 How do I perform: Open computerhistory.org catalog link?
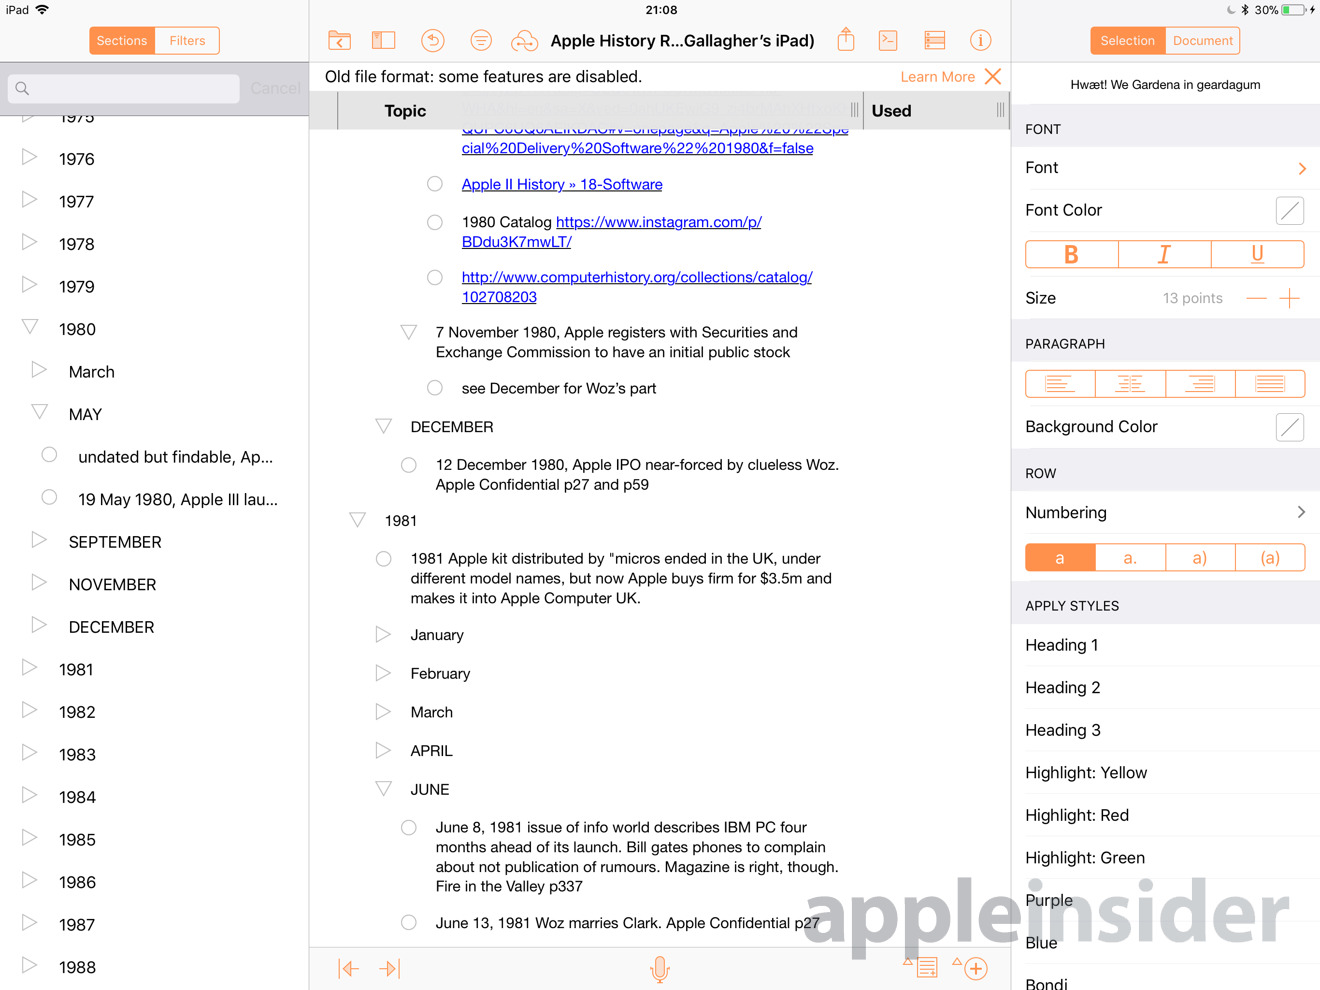click(637, 287)
